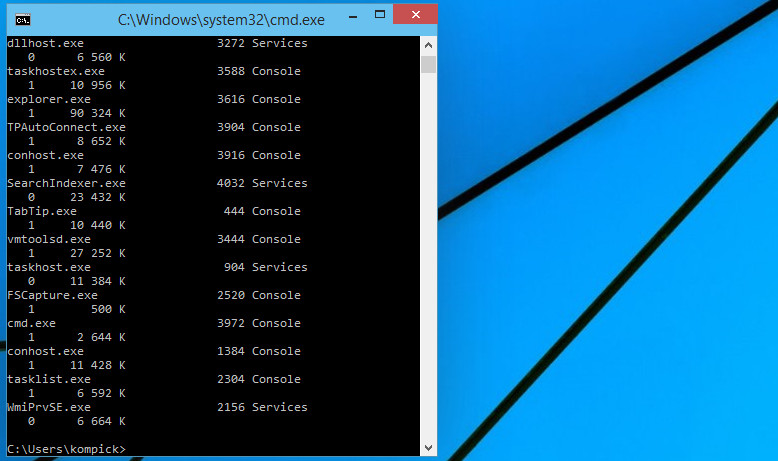Viewport: 778px width, 461px height.
Task: Minimize the cmd.exe window
Action: tap(353, 16)
